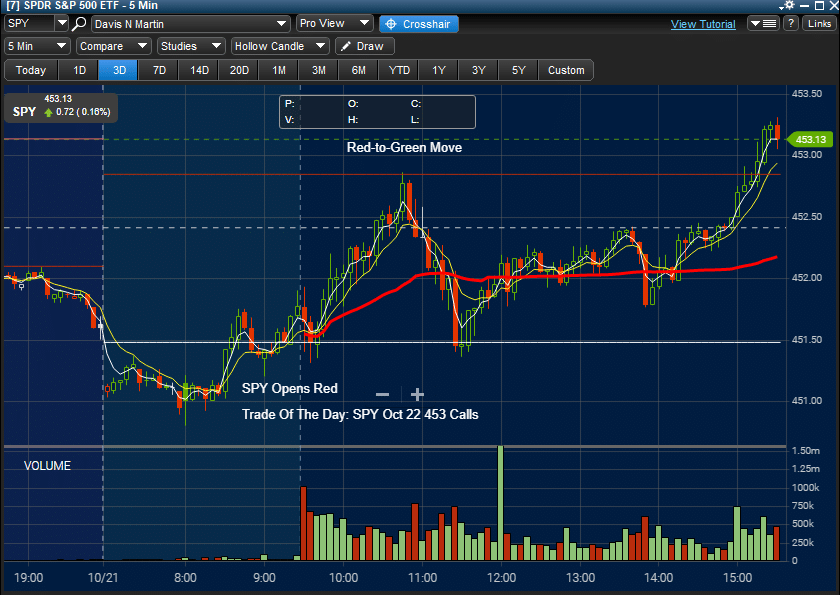Open the hamburger options menu icon
Screen dimensions: 840x595
coord(763,24)
